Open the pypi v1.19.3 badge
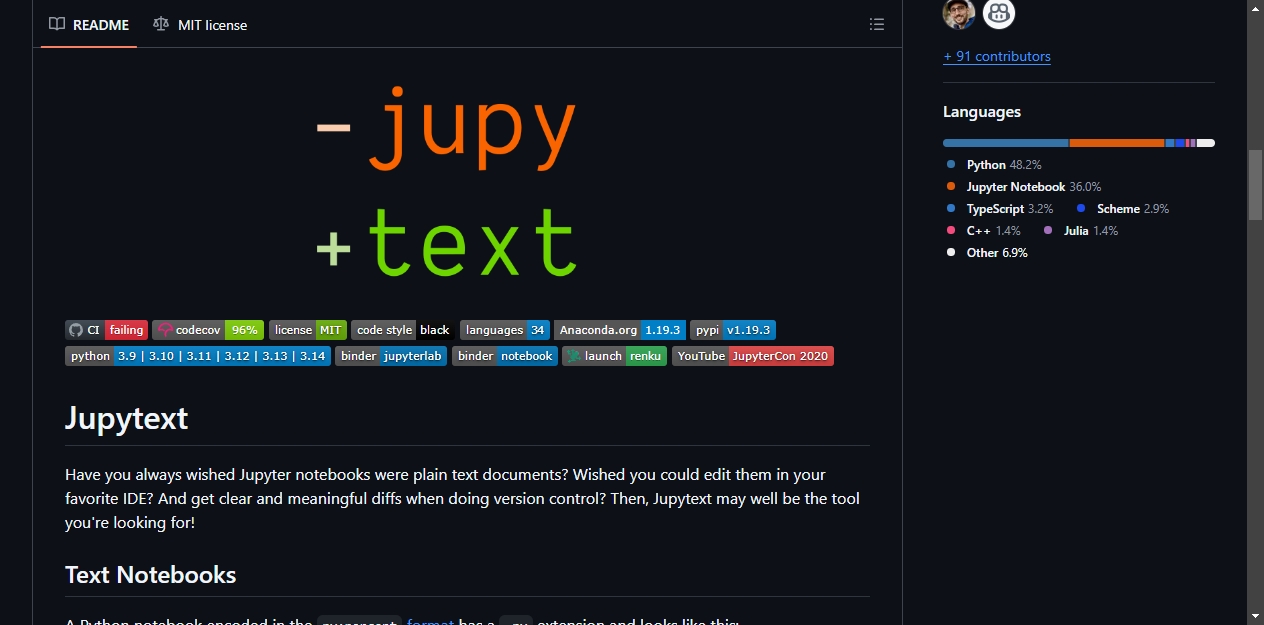 pyautogui.click(x=733, y=330)
